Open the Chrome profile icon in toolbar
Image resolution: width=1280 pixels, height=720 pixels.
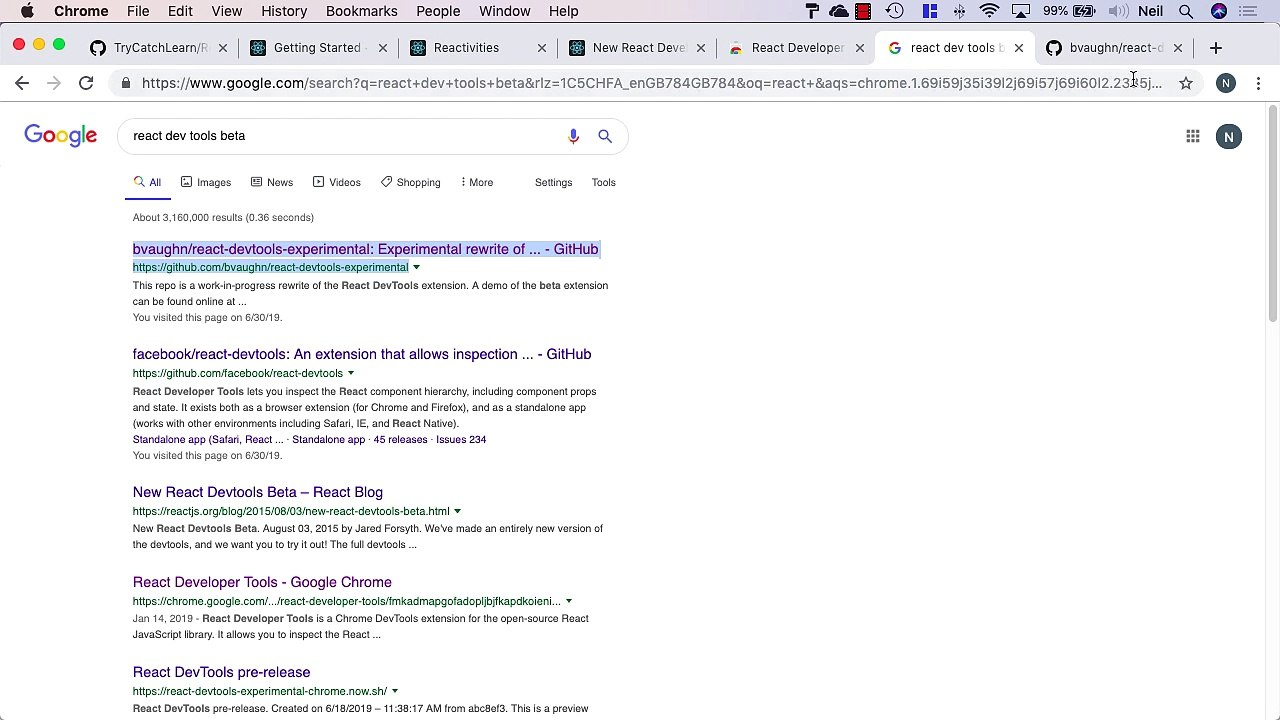1225,83
